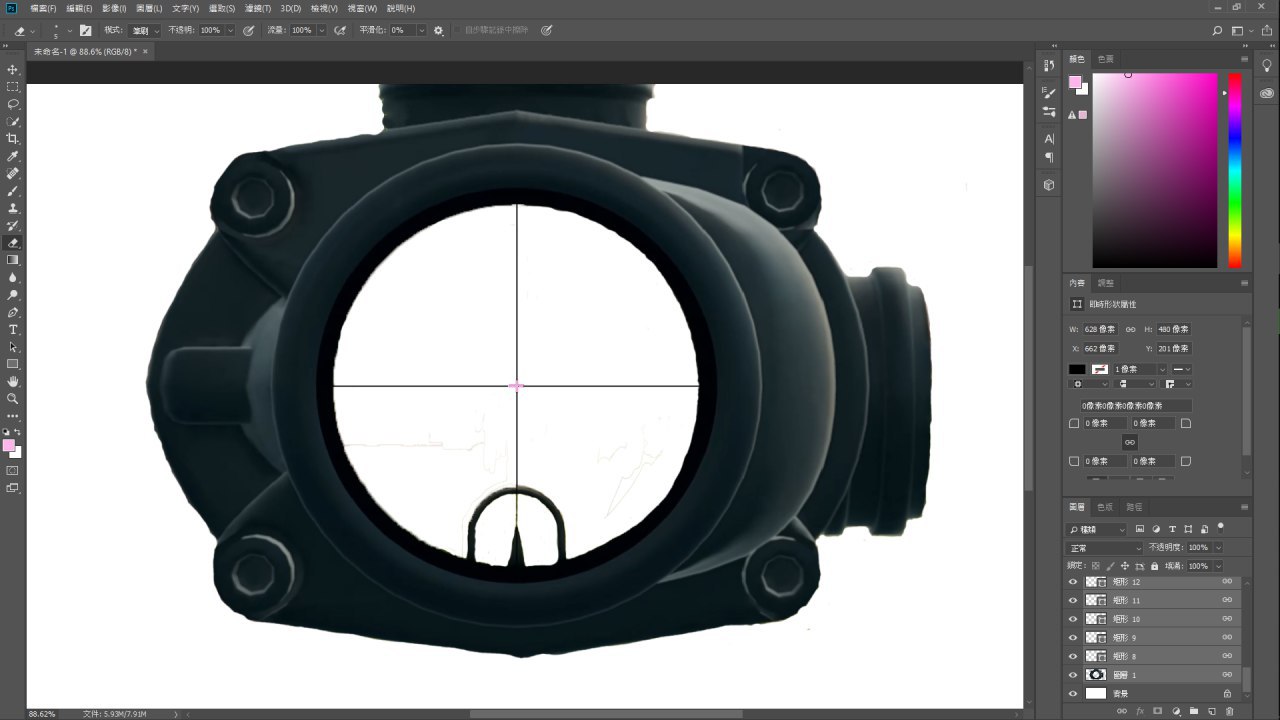Click the foreground color swatch in toolbox
This screenshot has width=1280, height=720.
click(x=9, y=445)
